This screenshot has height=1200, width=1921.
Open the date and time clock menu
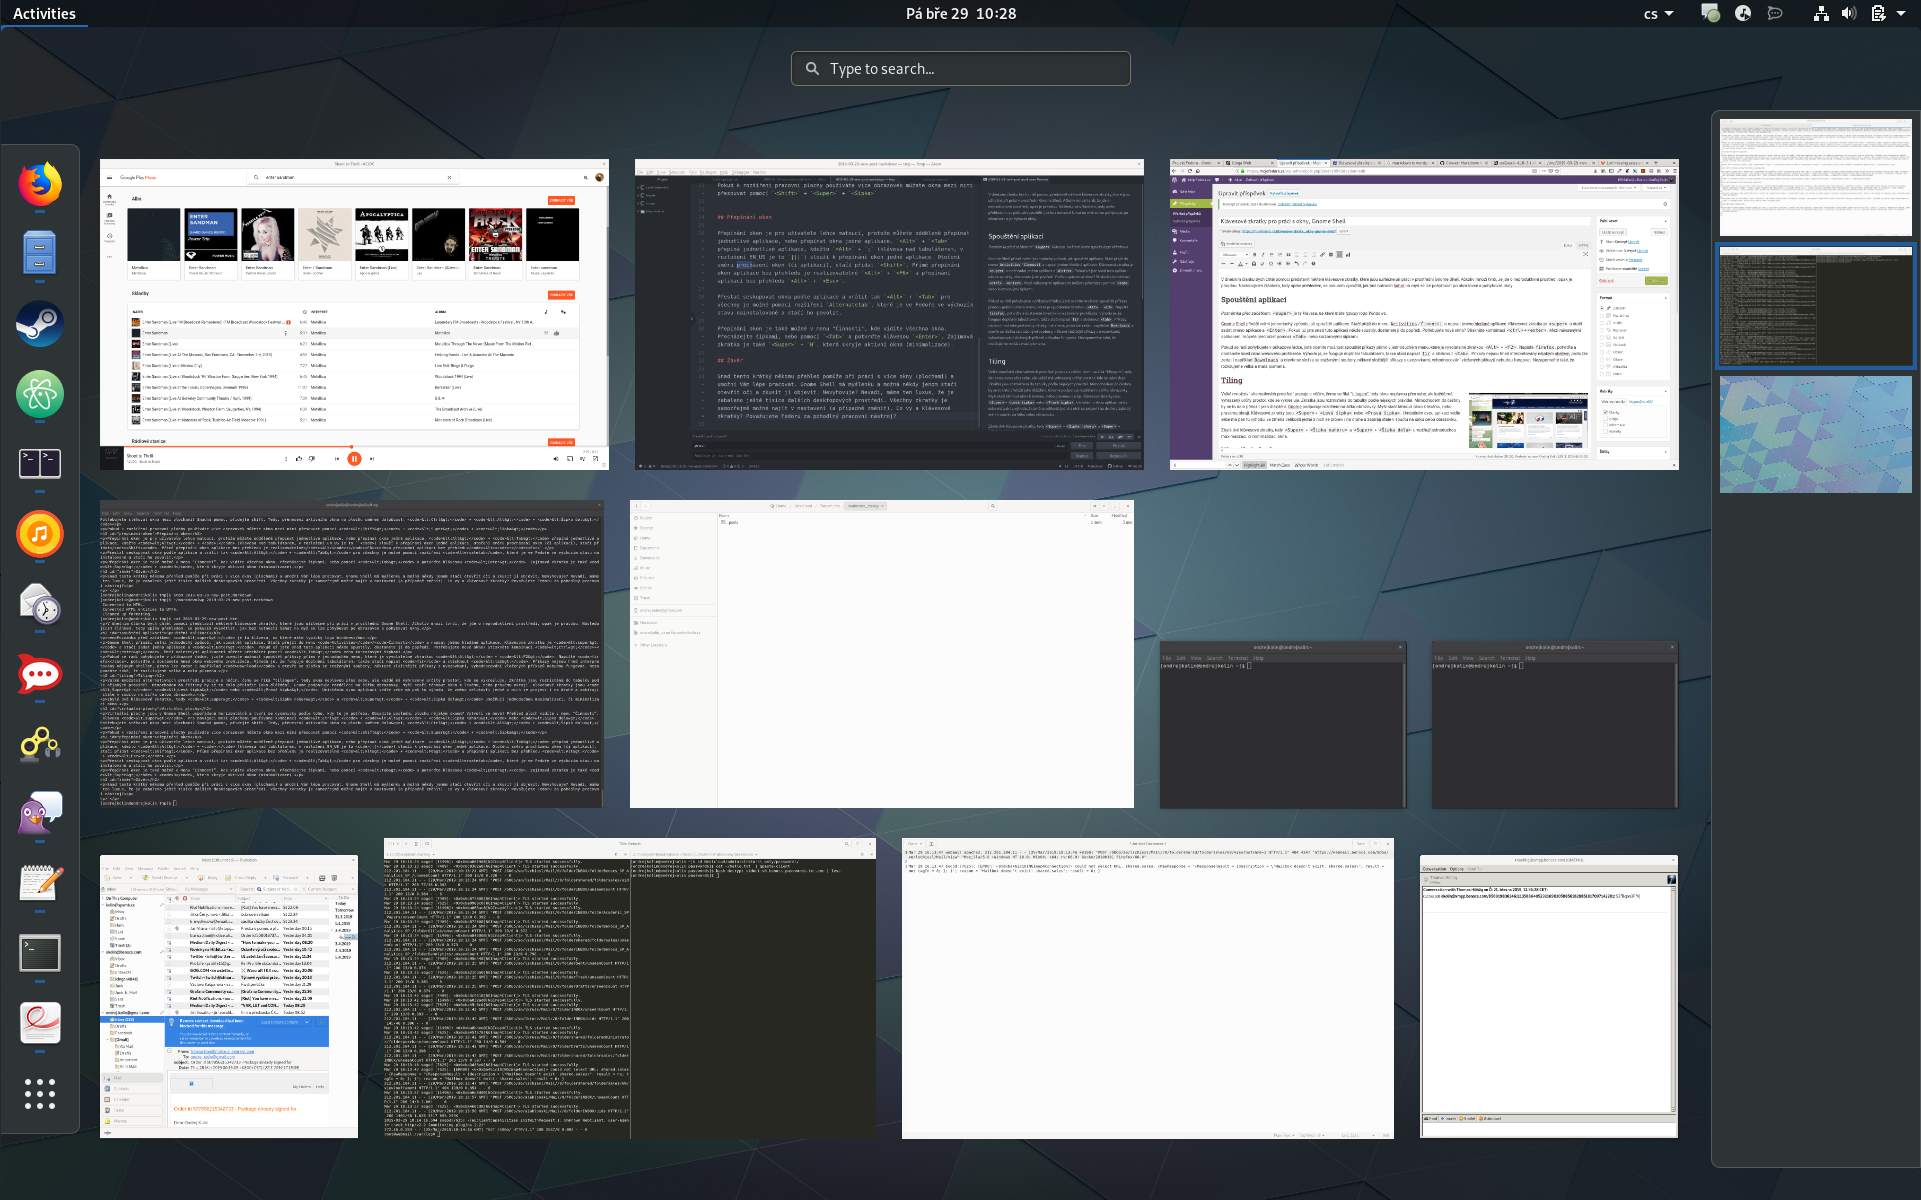point(960,13)
